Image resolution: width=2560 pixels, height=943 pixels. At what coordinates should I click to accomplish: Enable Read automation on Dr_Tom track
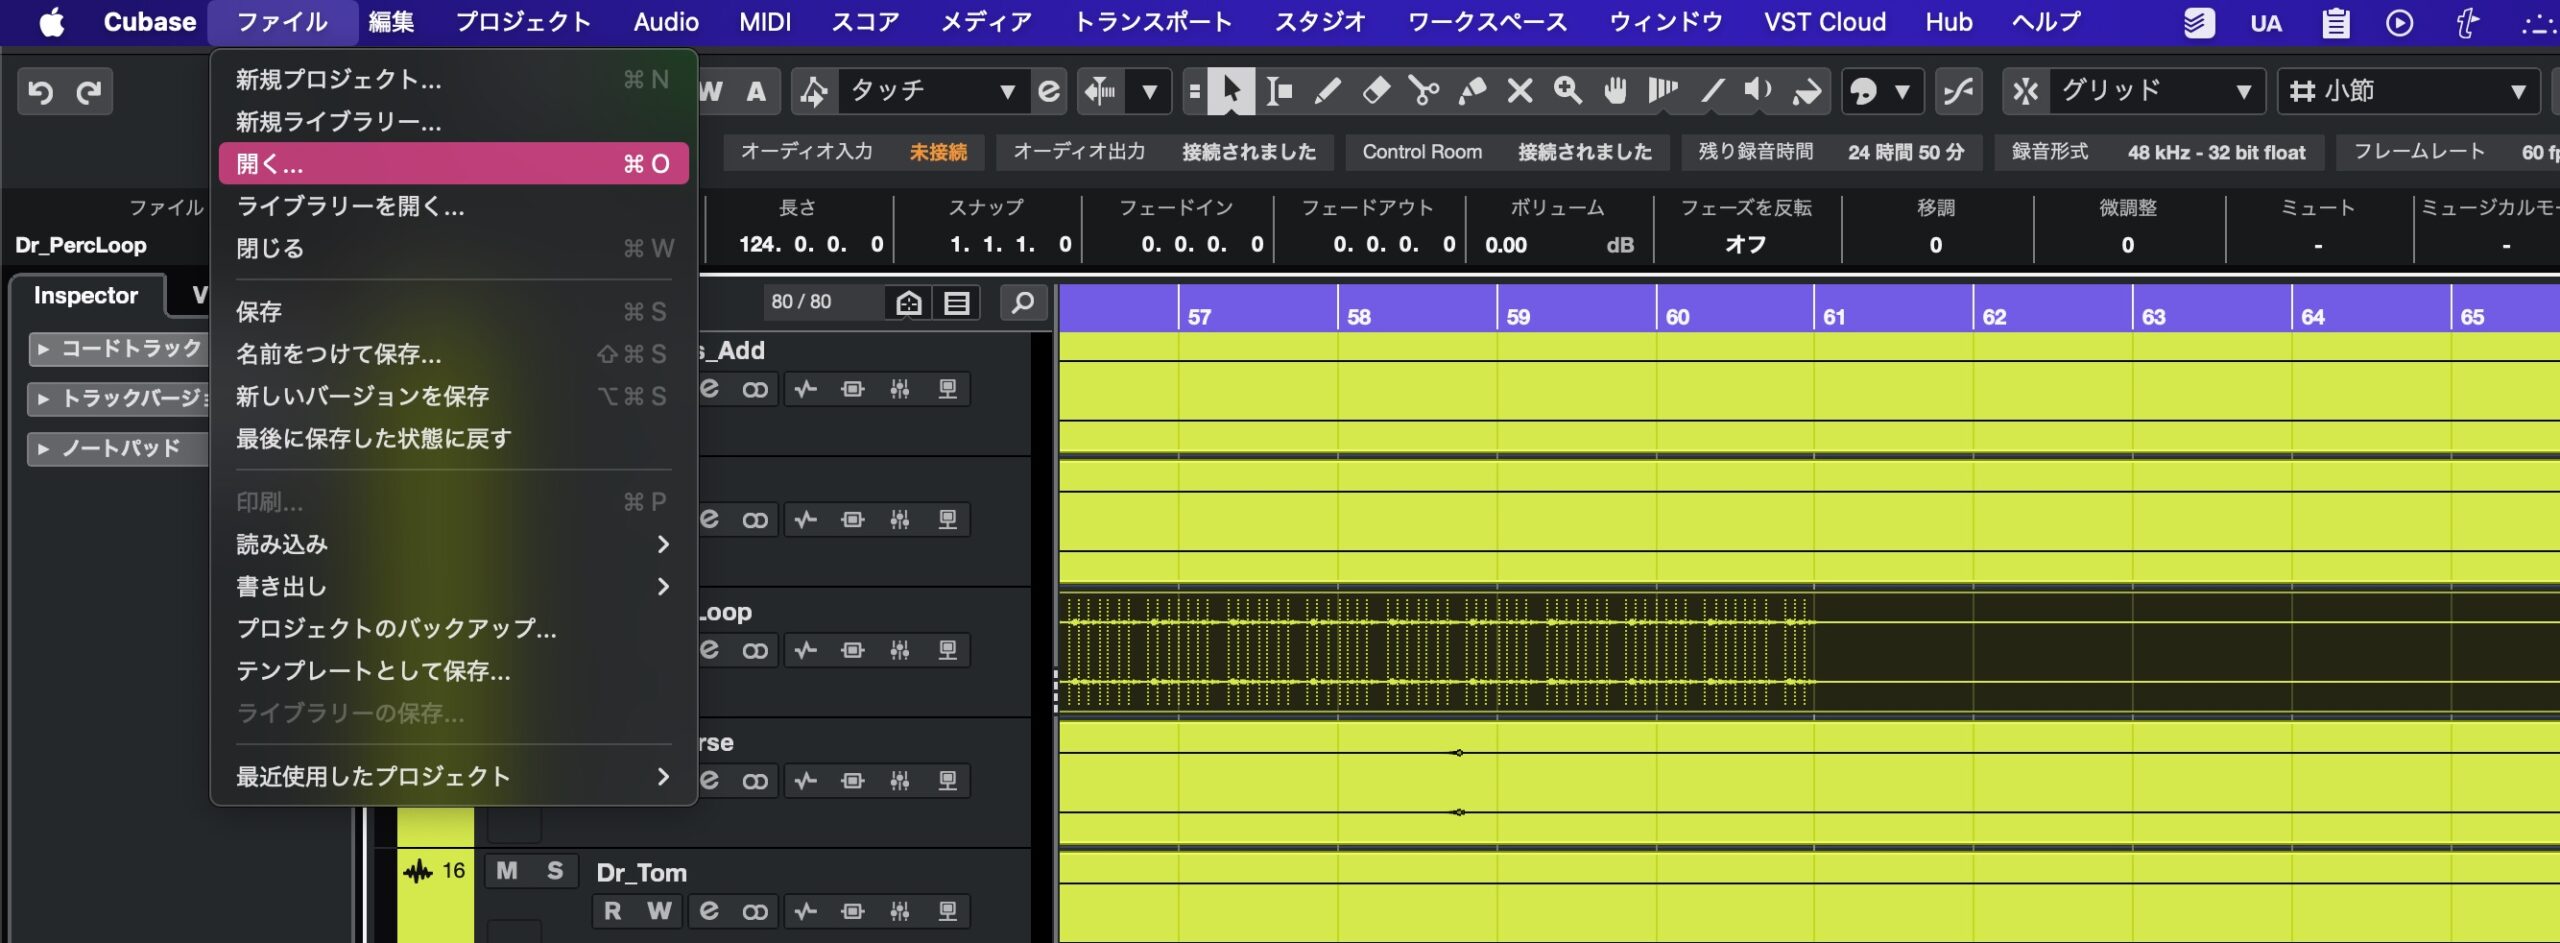tap(612, 911)
